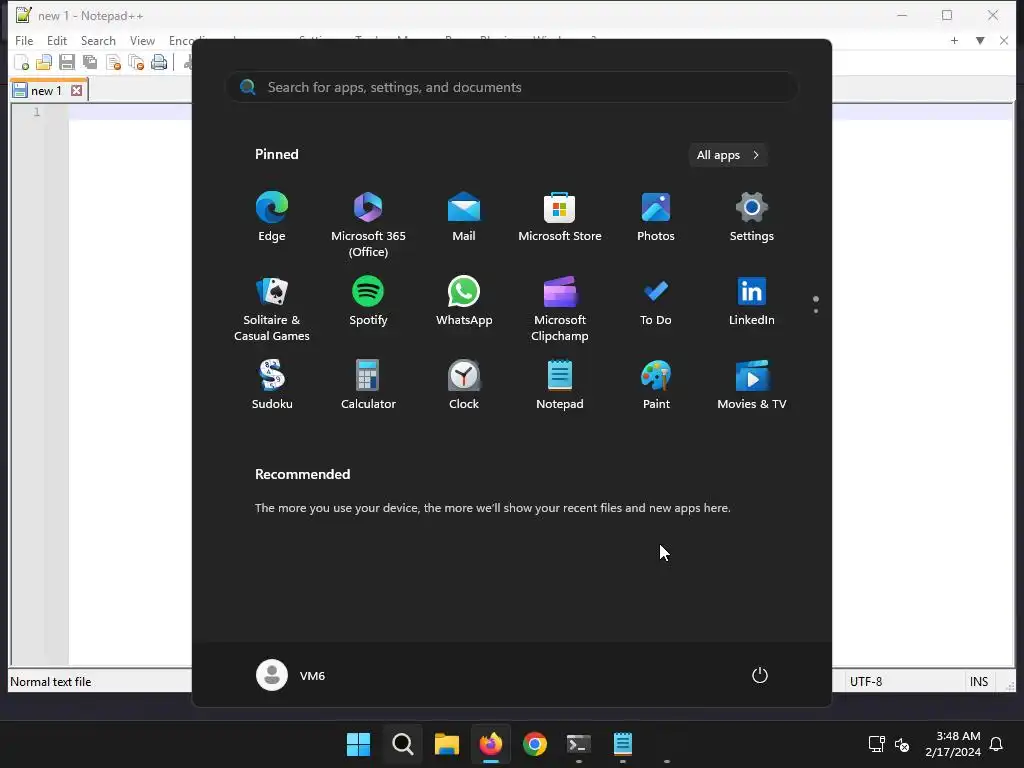Viewport: 1024px width, 768px height.
Task: Open Microsoft Store from Start menu
Action: point(560,217)
